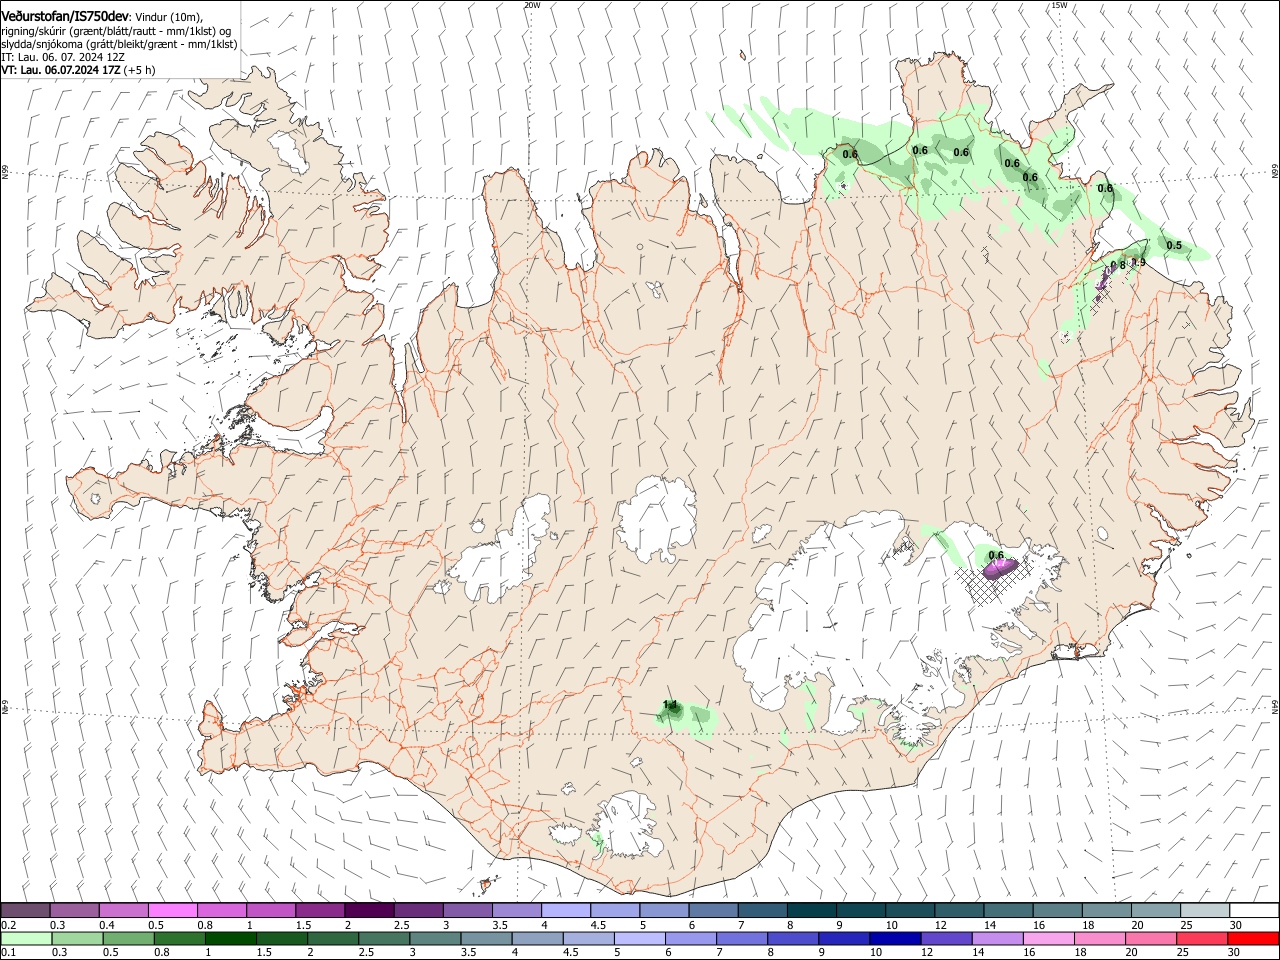
Task: Click the 1.1 precipitation value in south Iceland
Action: (x=670, y=705)
